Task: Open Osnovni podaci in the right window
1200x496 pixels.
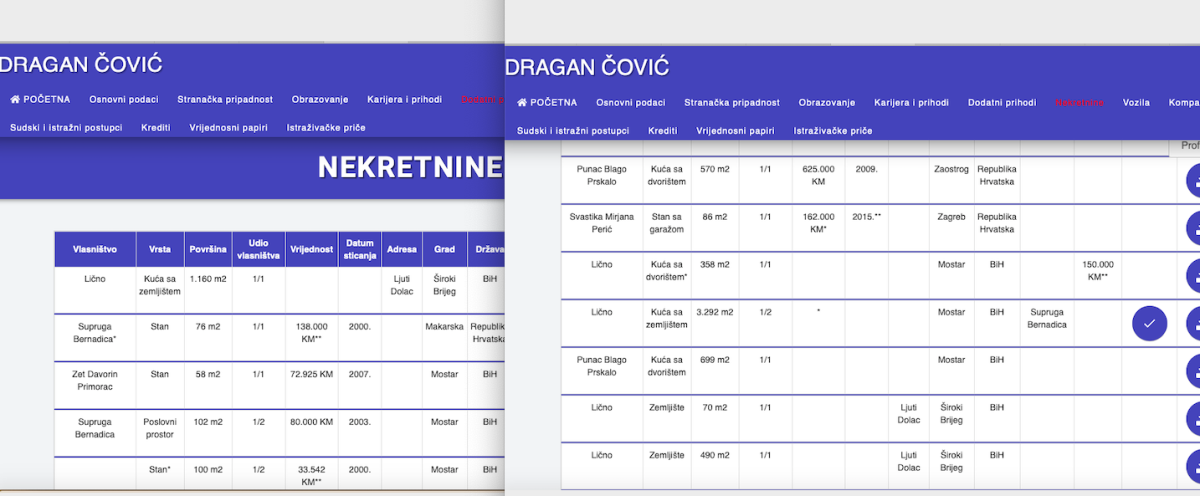Action: click(x=631, y=102)
